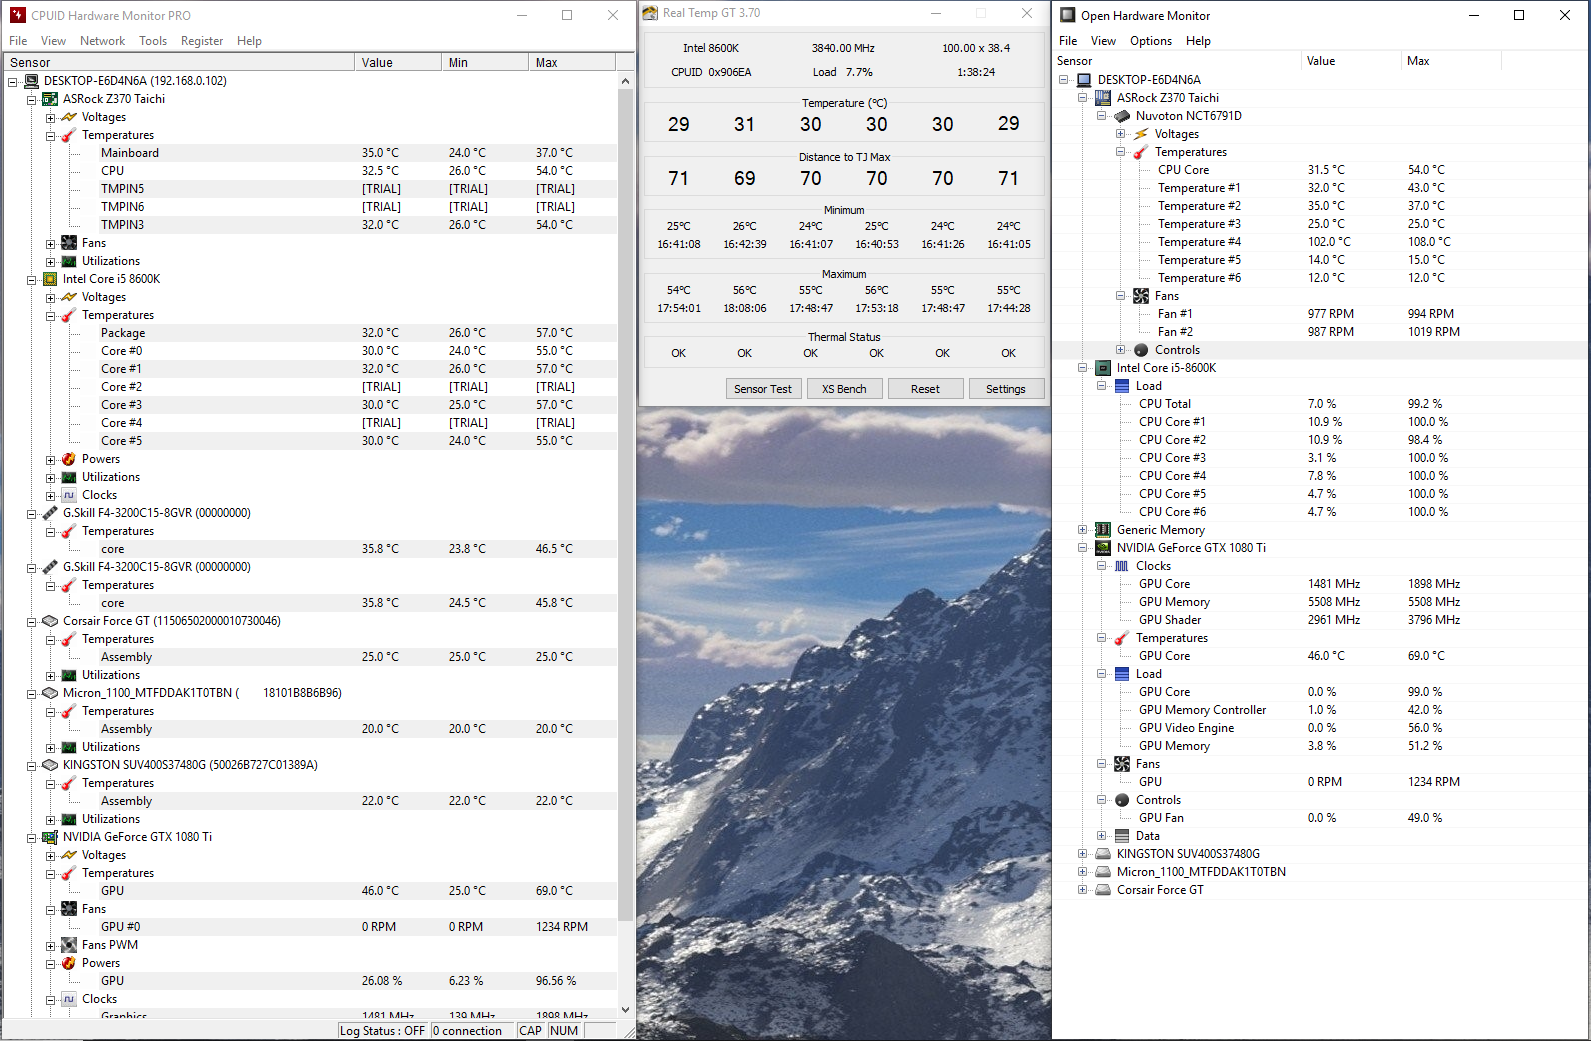The width and height of the screenshot is (1591, 1041).
Task: Click the Fans PWM icon under NVIDIA GeForce in HWMonitor
Action: click(x=69, y=945)
